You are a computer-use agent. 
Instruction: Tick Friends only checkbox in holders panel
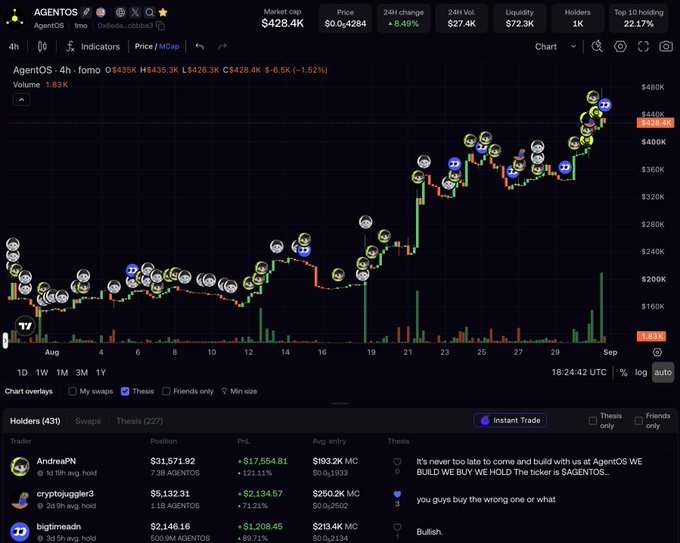point(638,421)
